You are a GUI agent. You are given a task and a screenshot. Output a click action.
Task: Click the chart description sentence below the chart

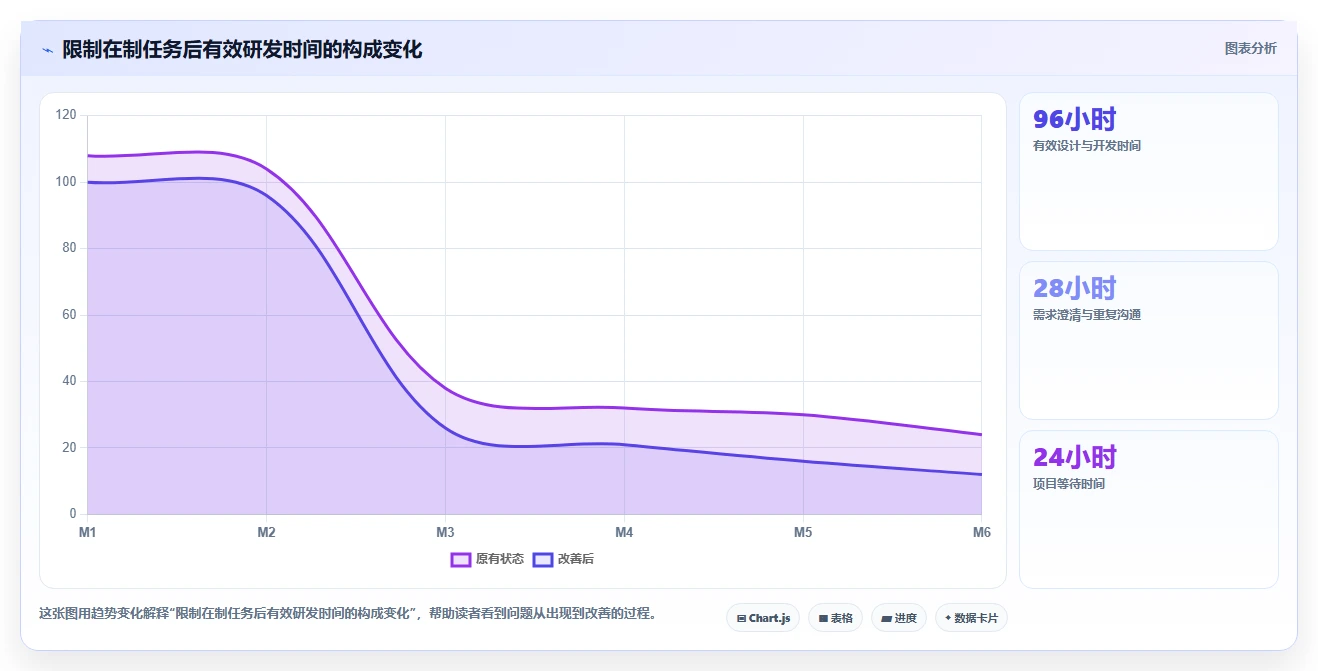(350, 614)
